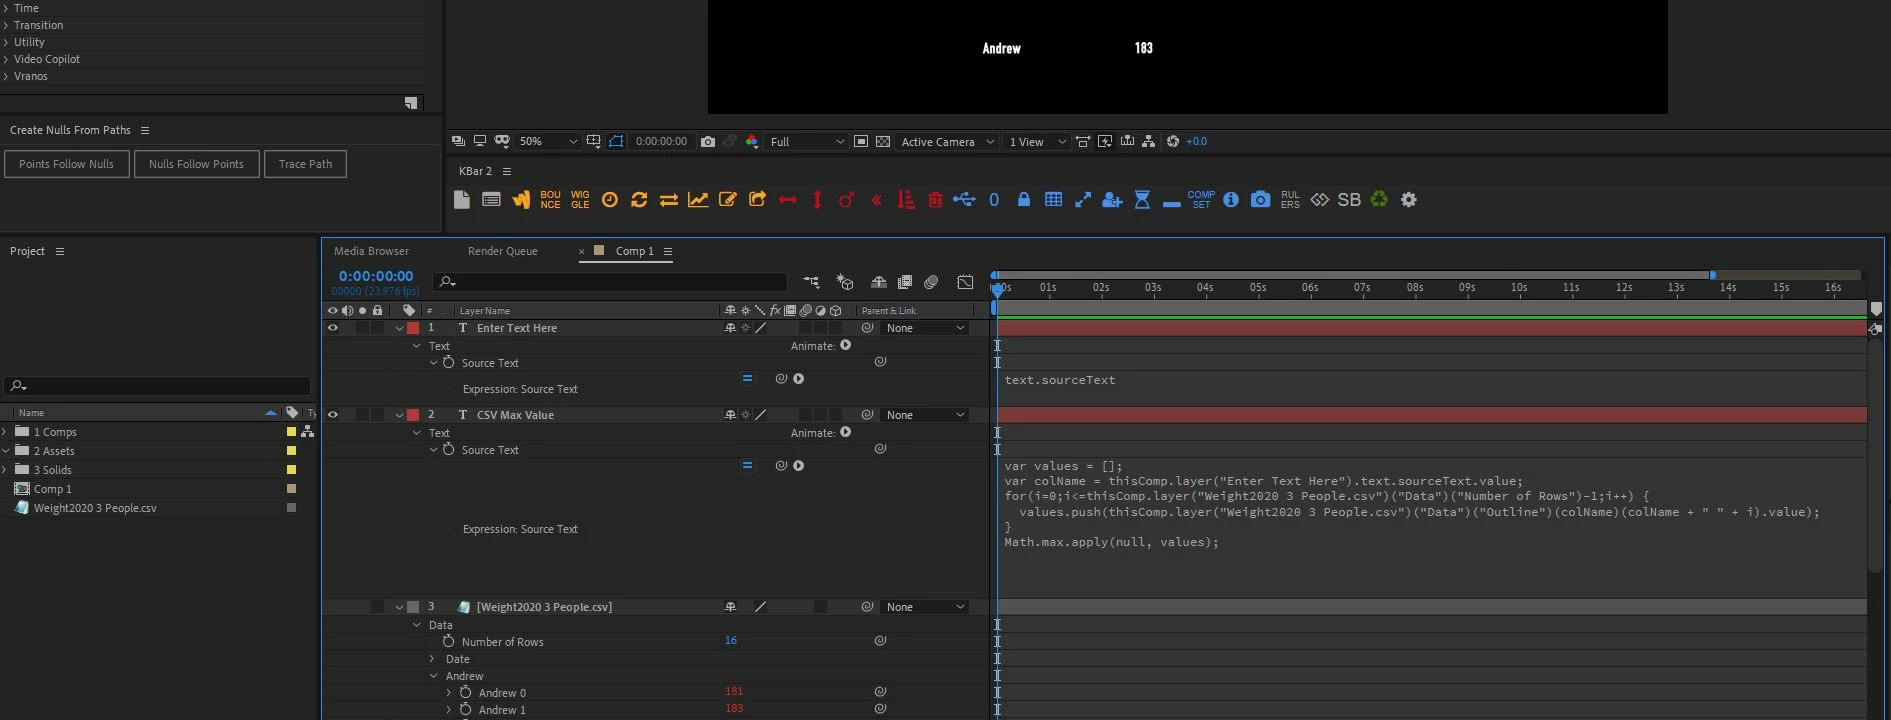Click Nulls Follow Points button

196,164
